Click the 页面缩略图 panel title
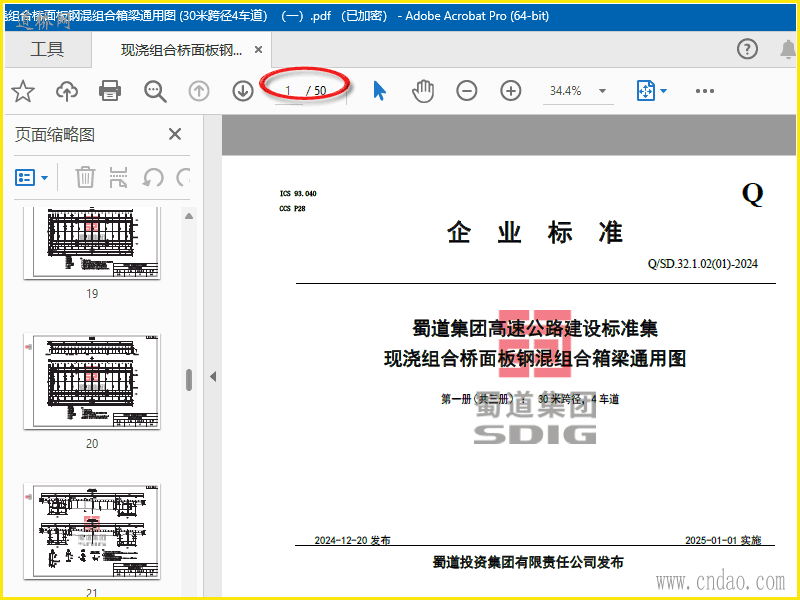This screenshot has height=600, width=800. pyautogui.click(x=55, y=135)
